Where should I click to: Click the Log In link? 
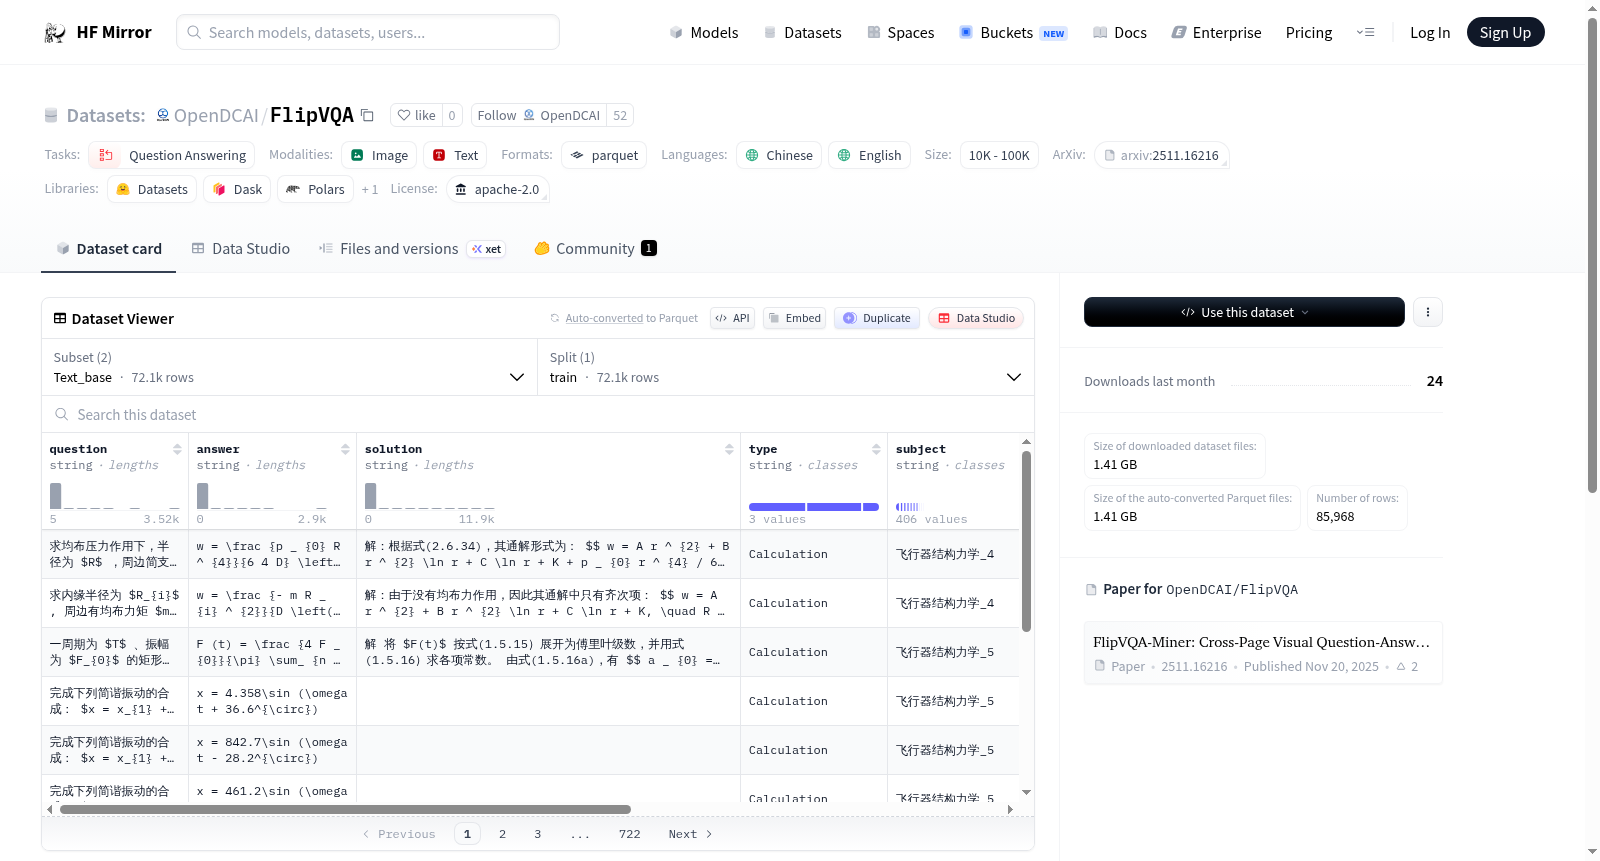1430,33
